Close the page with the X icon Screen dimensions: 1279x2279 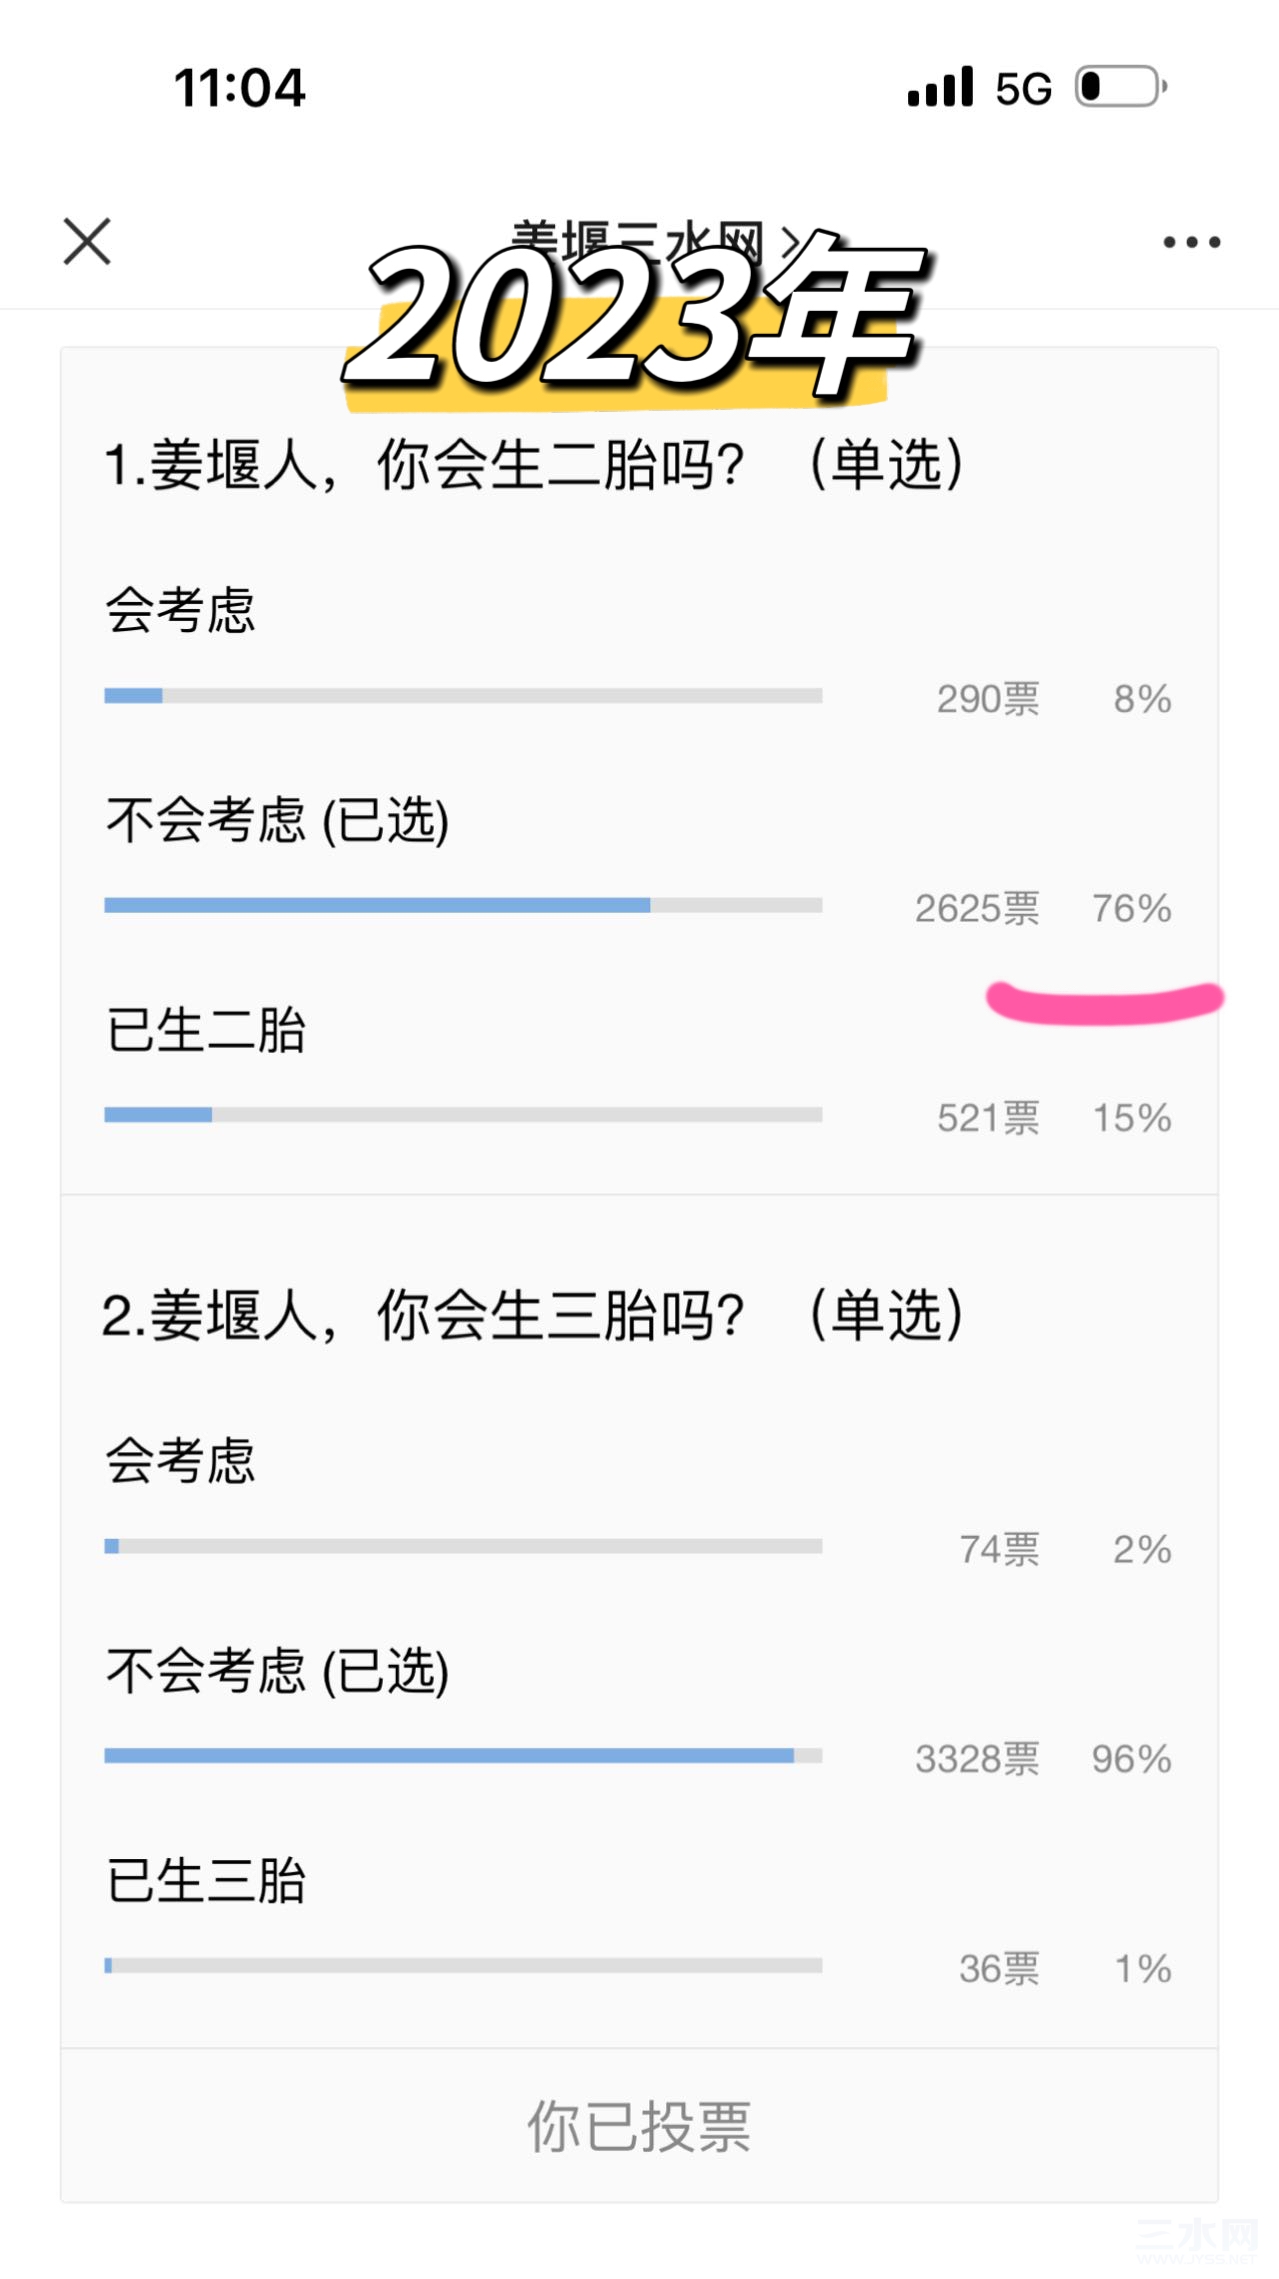(x=87, y=242)
